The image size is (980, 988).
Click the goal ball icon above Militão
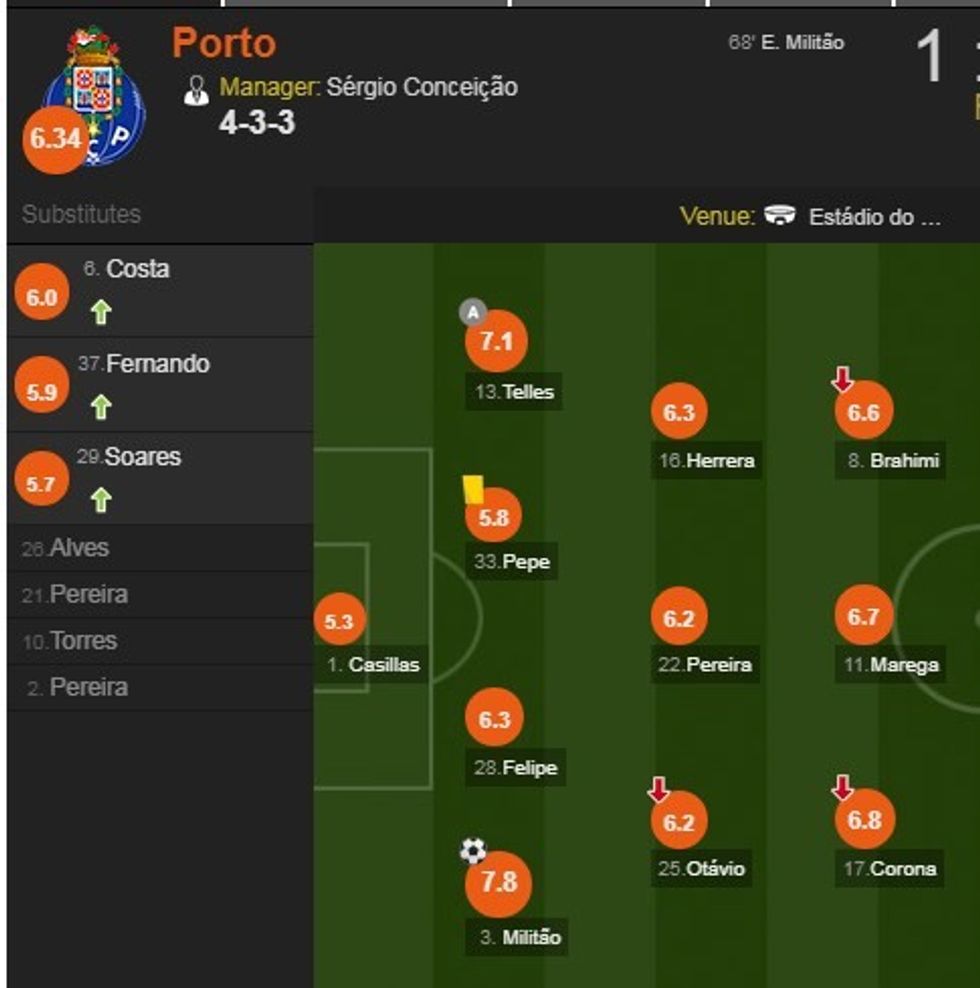click(473, 851)
